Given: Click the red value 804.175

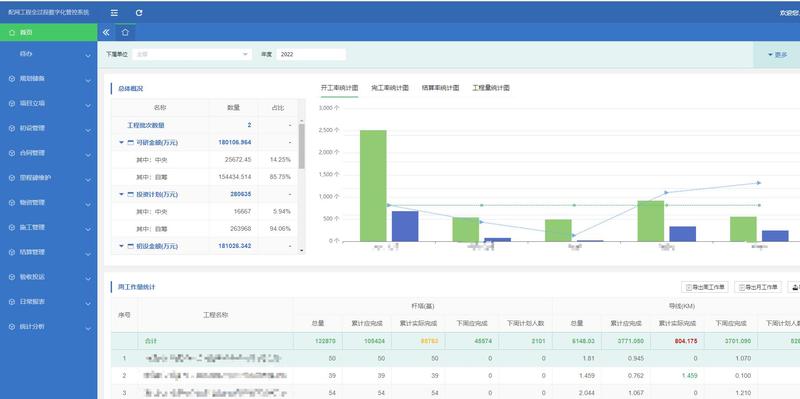Looking at the screenshot, I should point(687,341).
